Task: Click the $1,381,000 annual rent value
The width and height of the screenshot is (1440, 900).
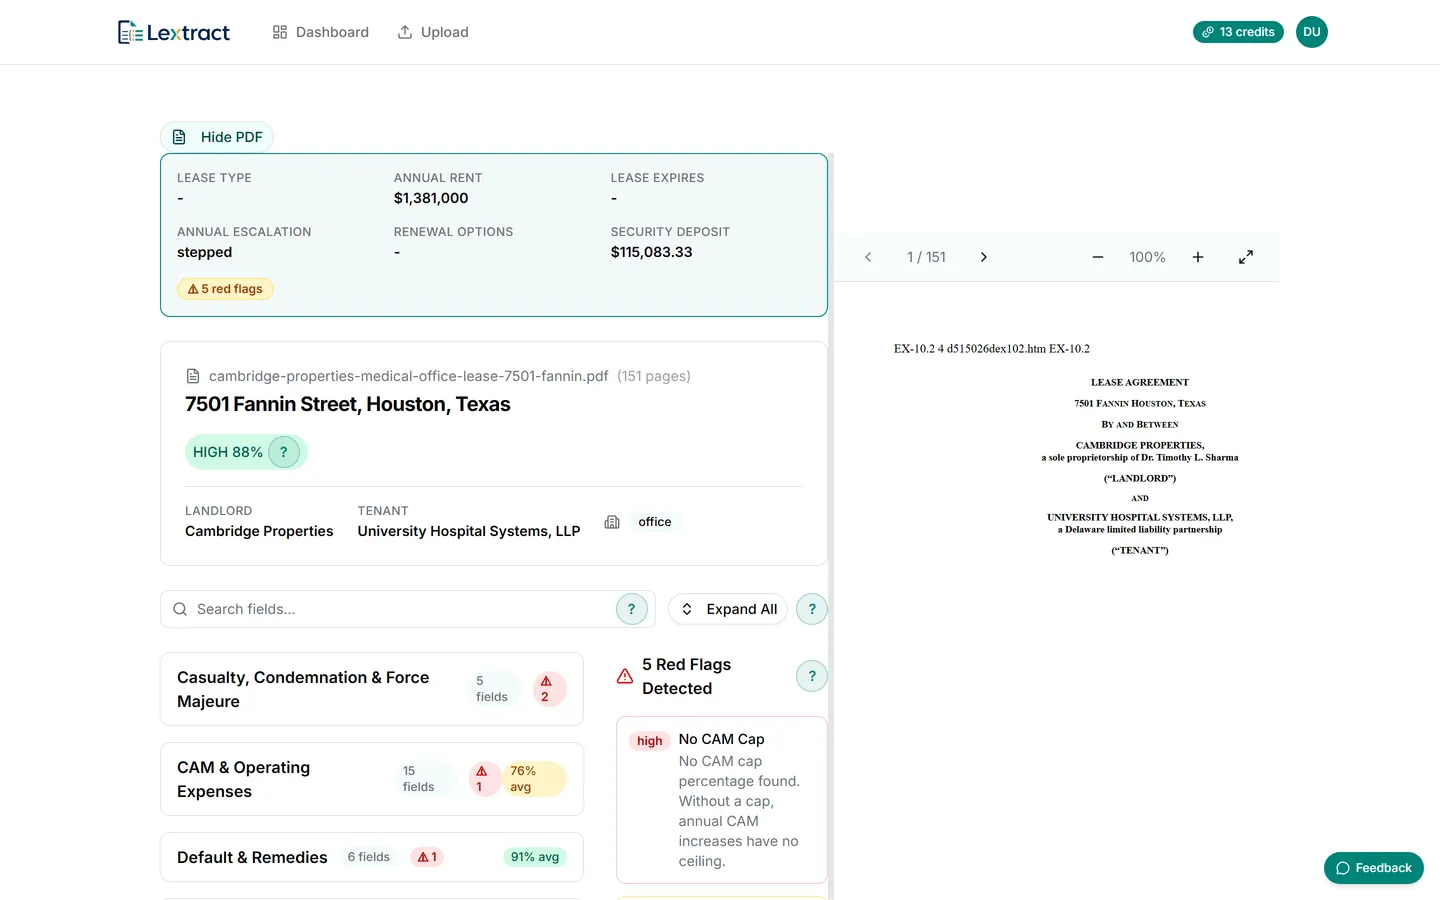Action: 431,198
